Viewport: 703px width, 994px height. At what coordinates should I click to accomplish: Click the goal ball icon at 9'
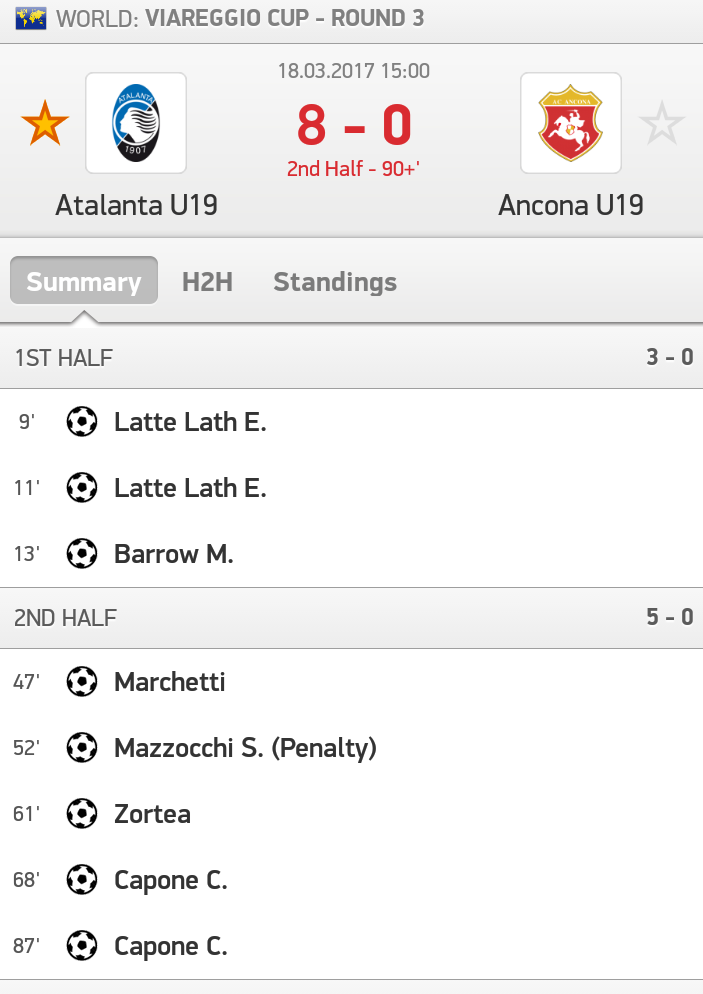pyautogui.click(x=82, y=422)
